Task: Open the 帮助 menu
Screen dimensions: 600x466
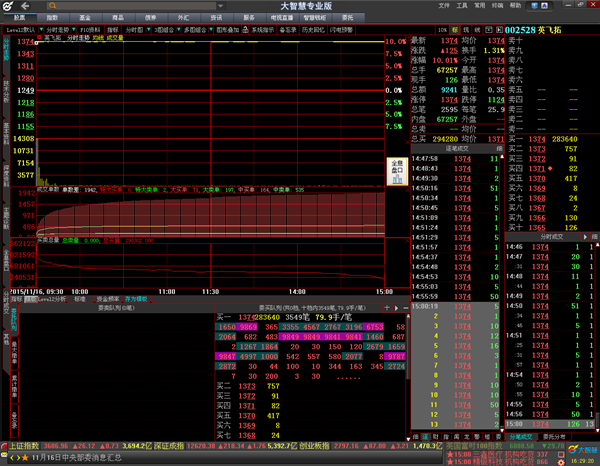Action: pyautogui.click(x=515, y=5)
